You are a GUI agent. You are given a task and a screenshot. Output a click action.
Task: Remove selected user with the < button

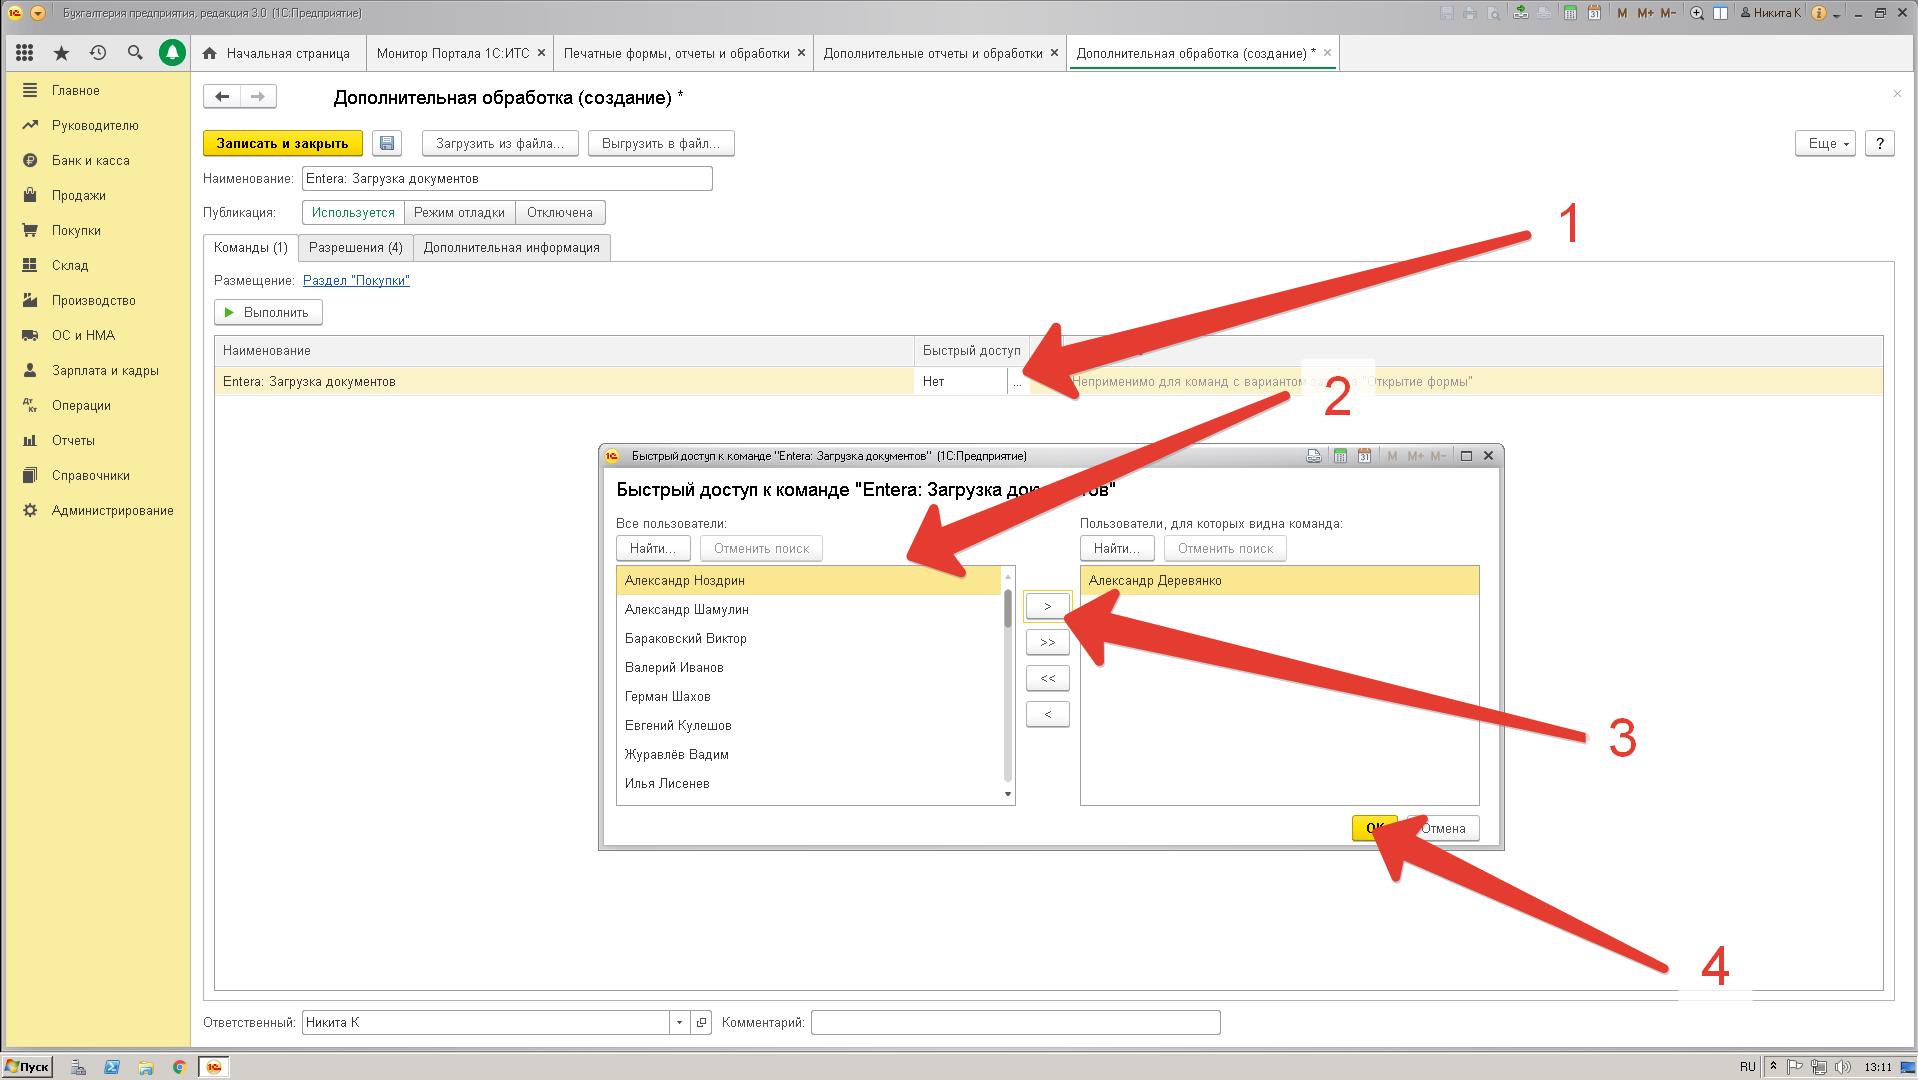1047,714
